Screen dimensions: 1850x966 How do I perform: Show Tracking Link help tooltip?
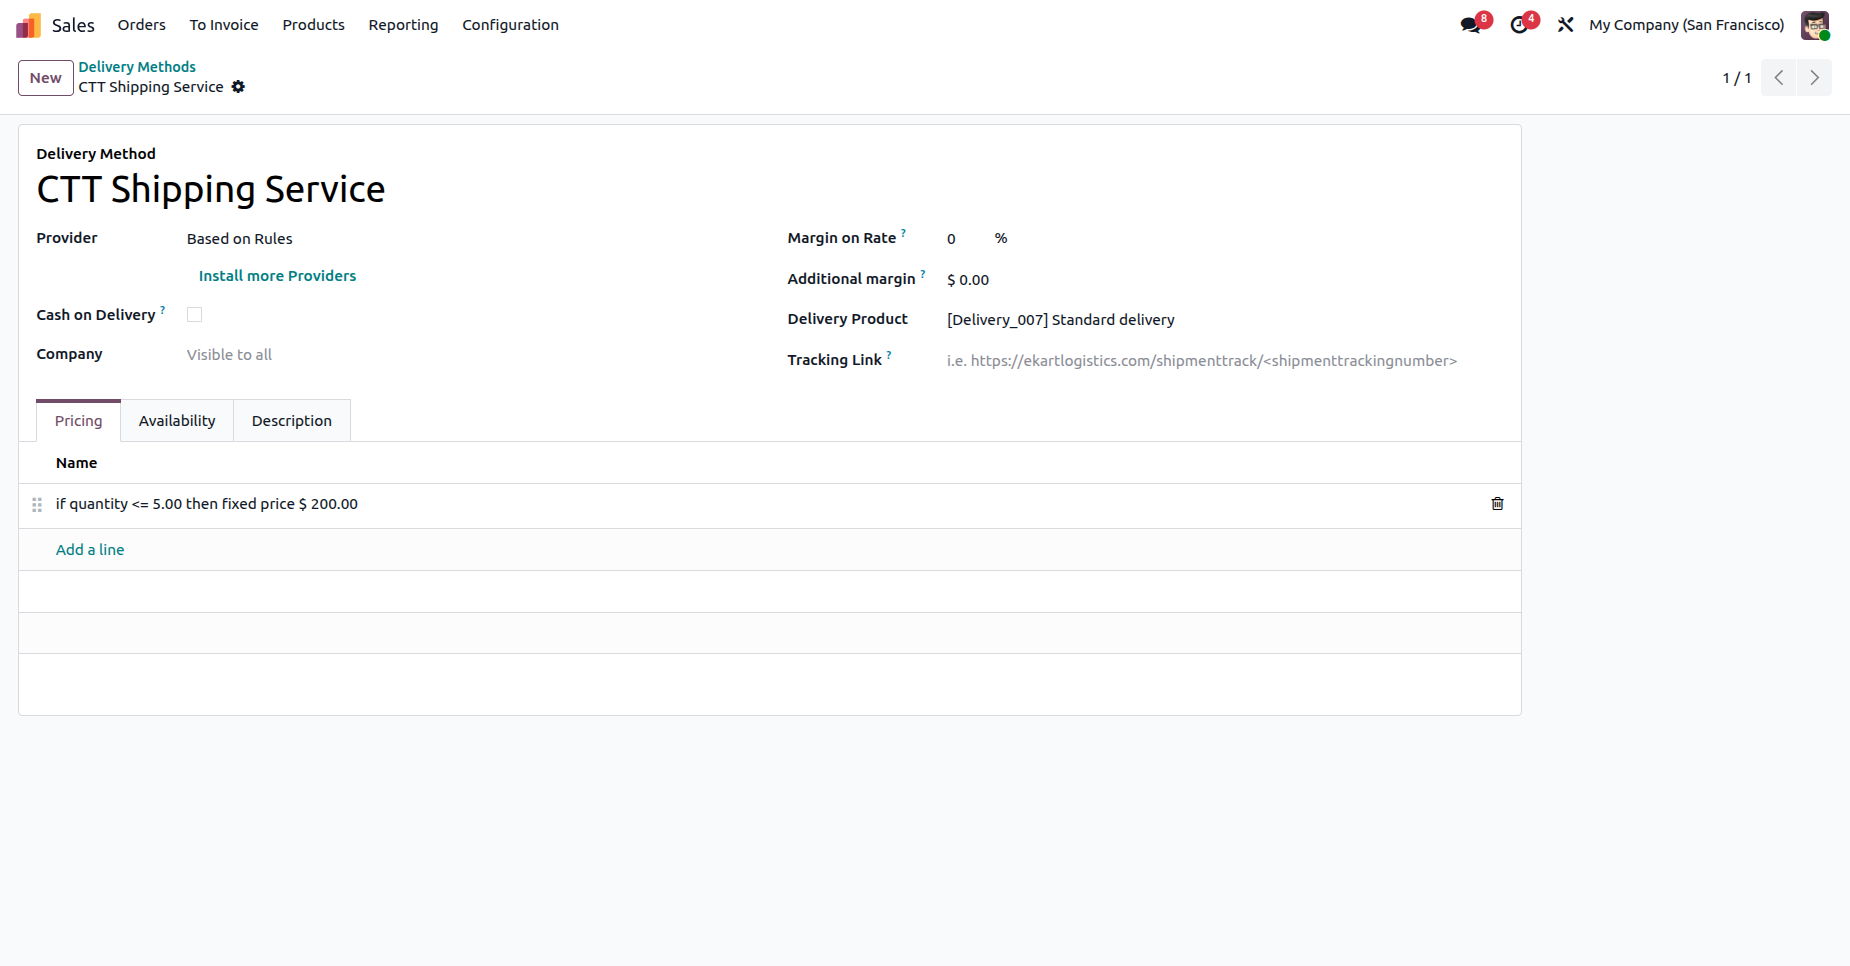tap(889, 355)
